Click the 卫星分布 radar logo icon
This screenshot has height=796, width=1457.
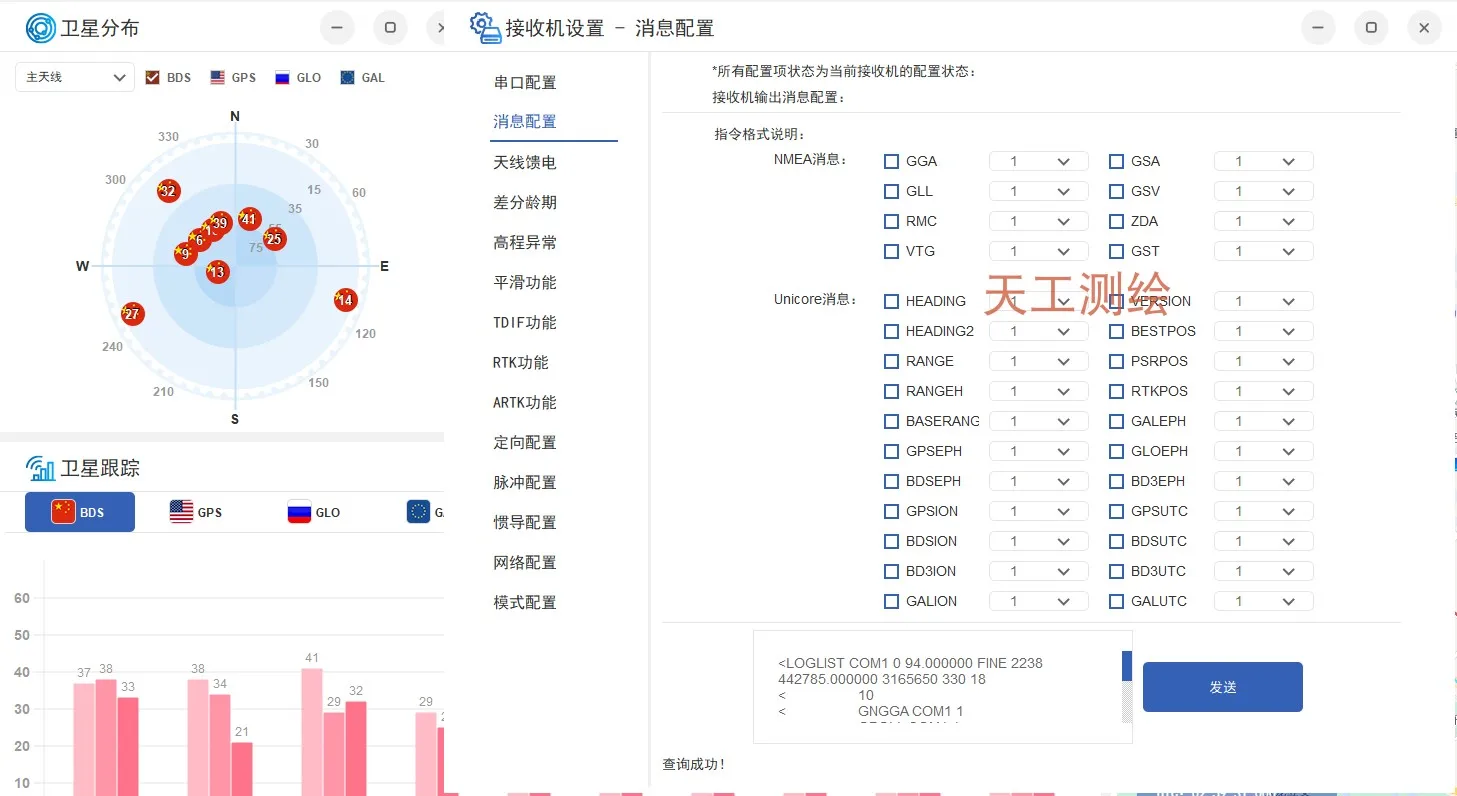41,28
